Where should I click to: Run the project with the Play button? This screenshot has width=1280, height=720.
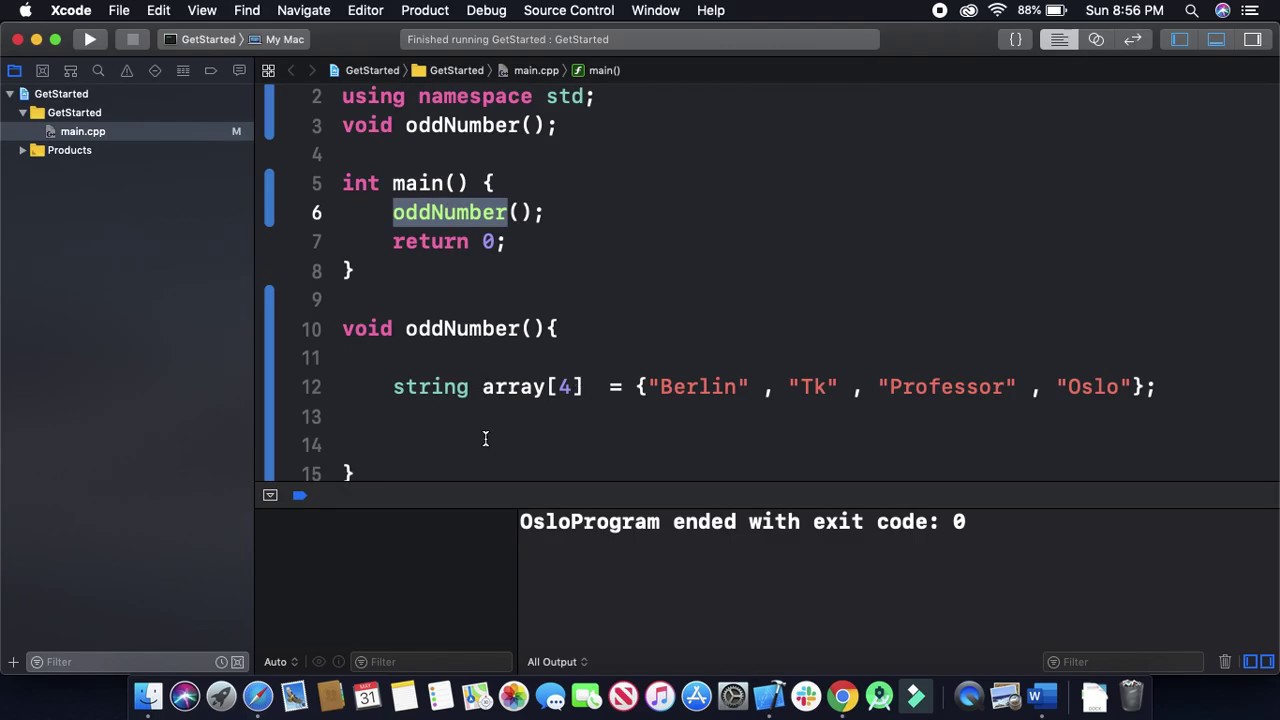coord(90,39)
